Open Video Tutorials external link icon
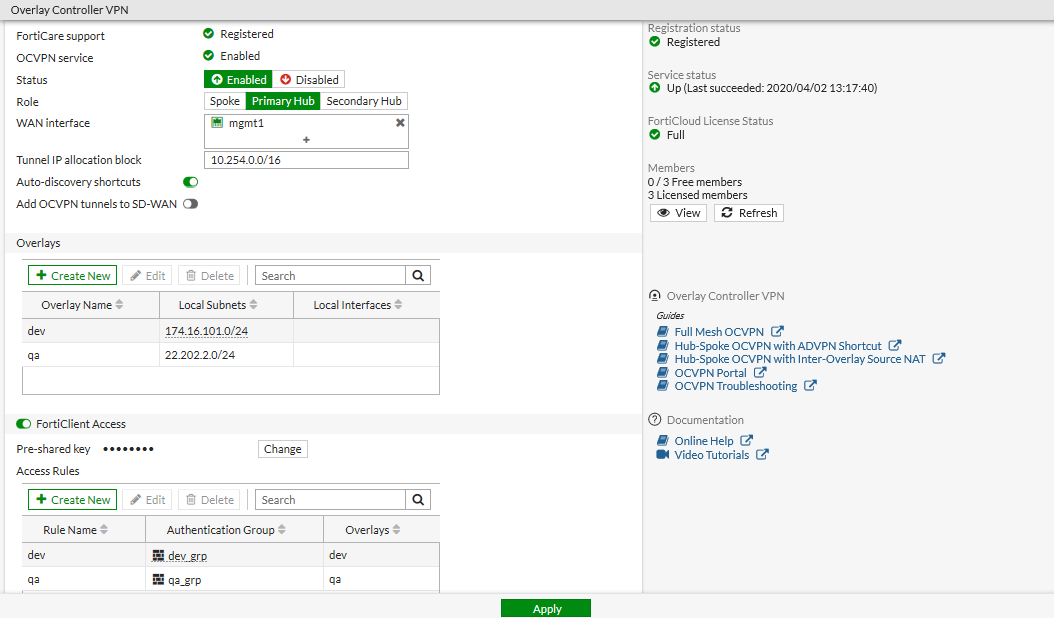 click(x=762, y=455)
